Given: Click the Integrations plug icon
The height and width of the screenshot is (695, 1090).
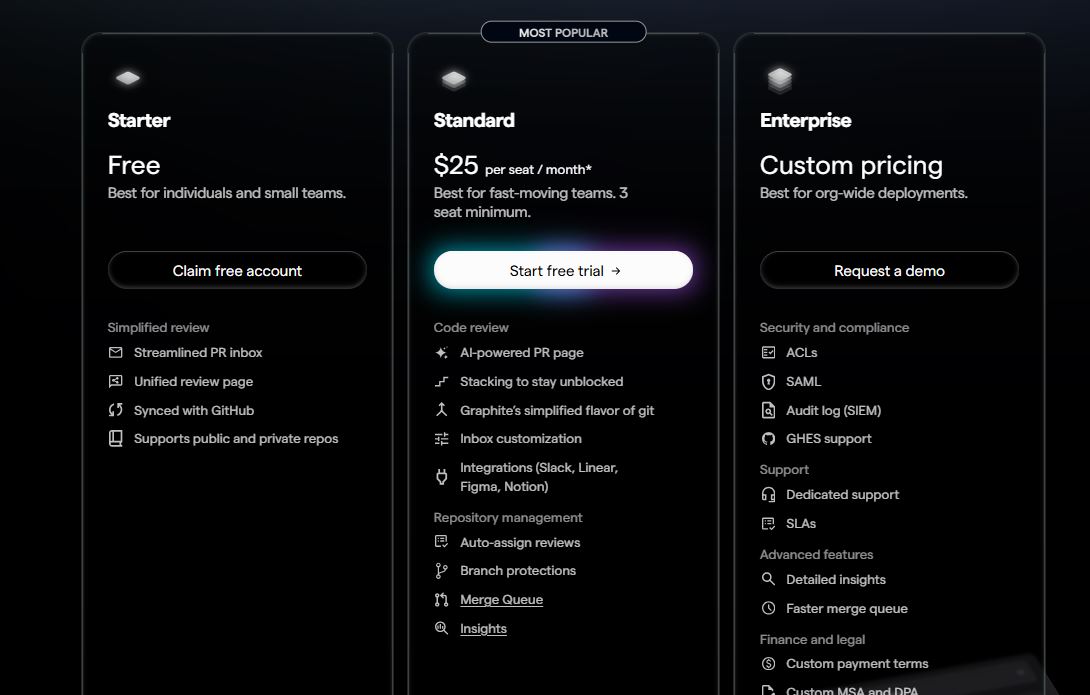Looking at the screenshot, I should 442,477.
